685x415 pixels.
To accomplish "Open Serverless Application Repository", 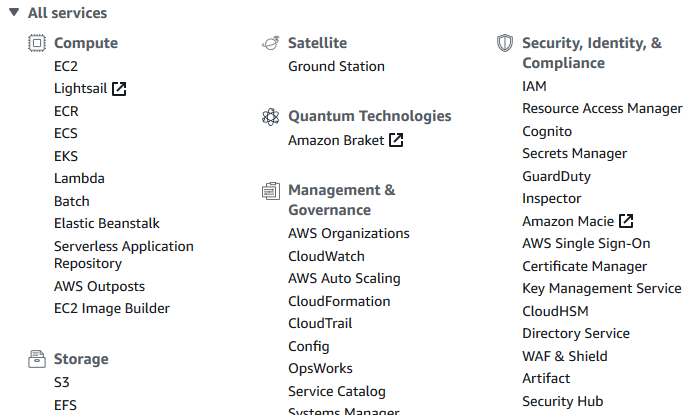I will tap(124, 255).
